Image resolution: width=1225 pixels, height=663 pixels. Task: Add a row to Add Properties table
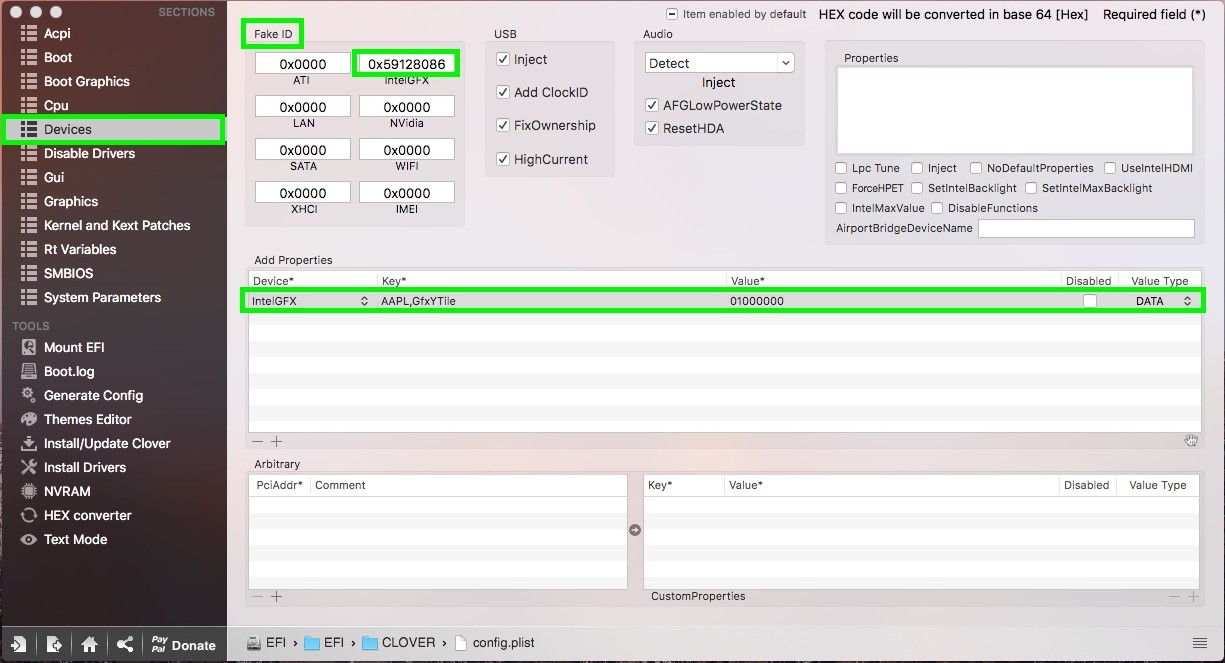pyautogui.click(x=276, y=441)
